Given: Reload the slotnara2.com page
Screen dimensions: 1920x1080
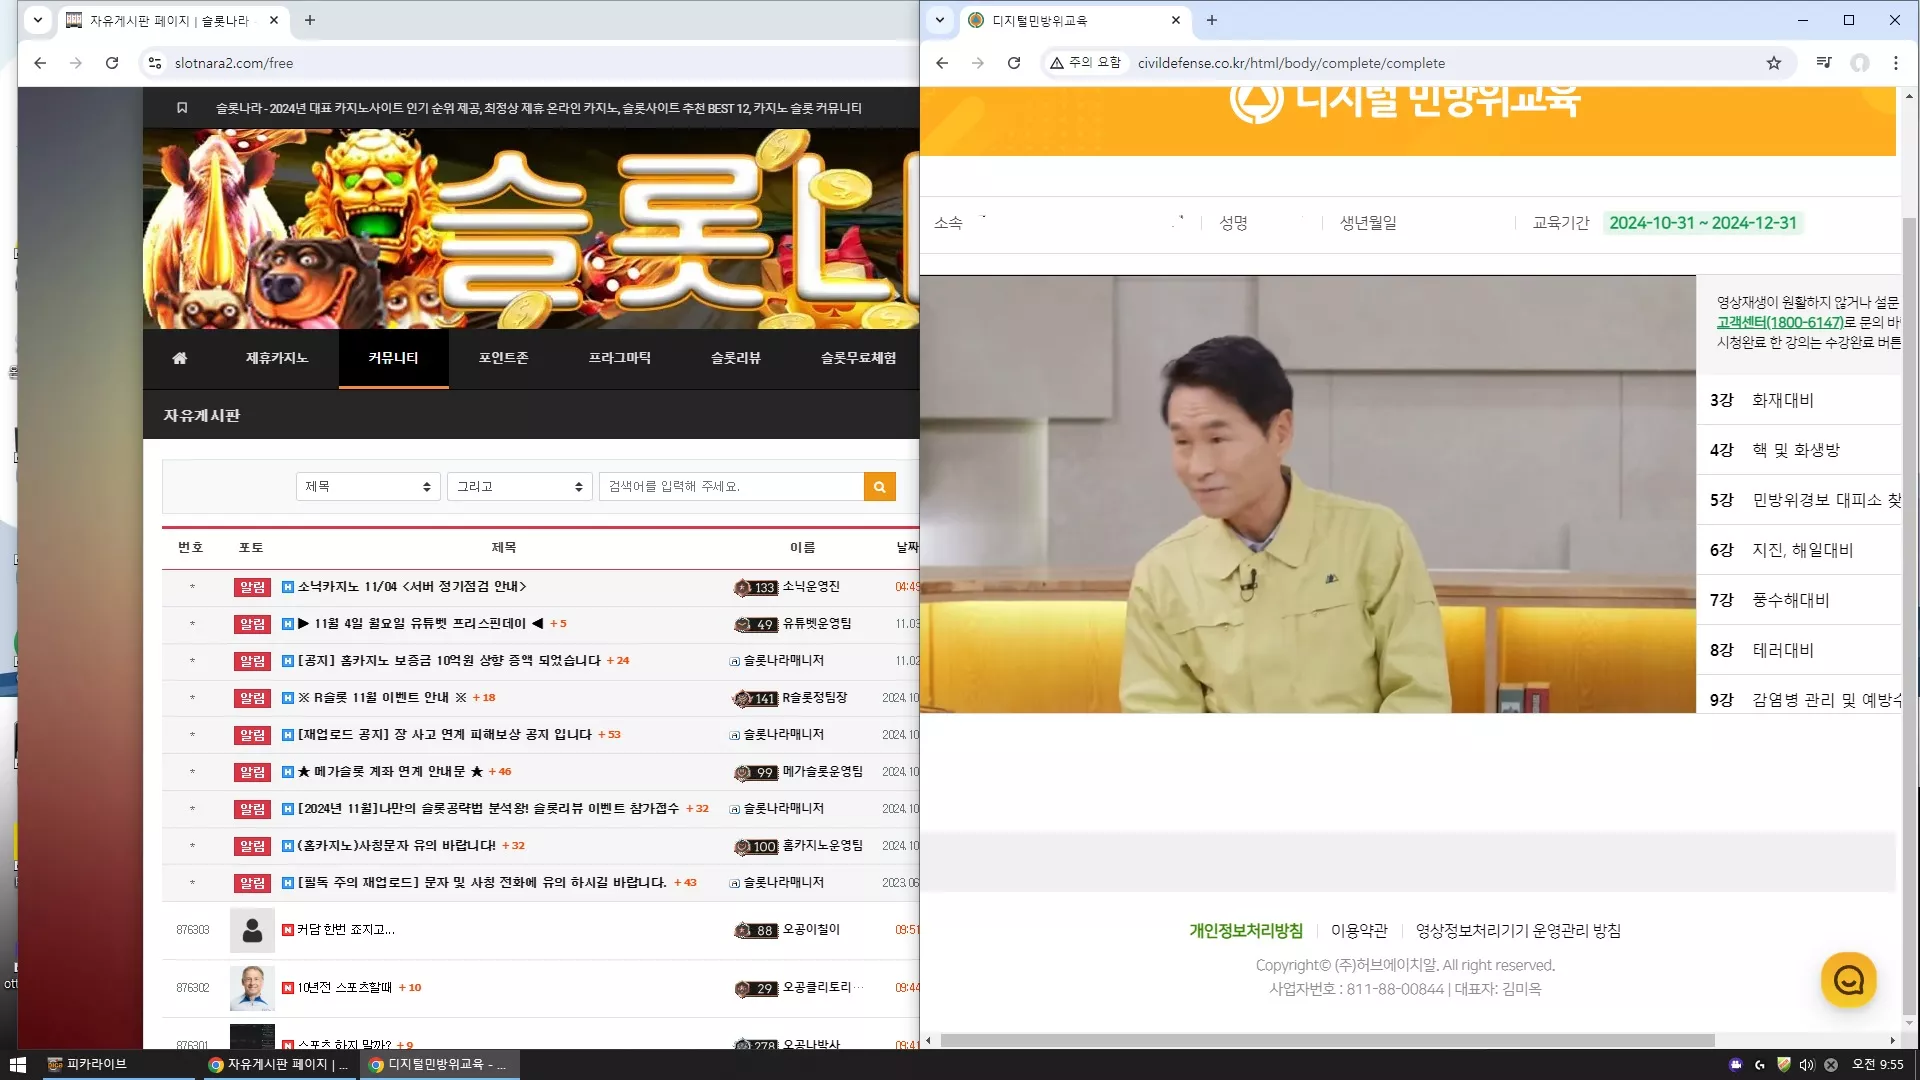Looking at the screenshot, I should 112,63.
